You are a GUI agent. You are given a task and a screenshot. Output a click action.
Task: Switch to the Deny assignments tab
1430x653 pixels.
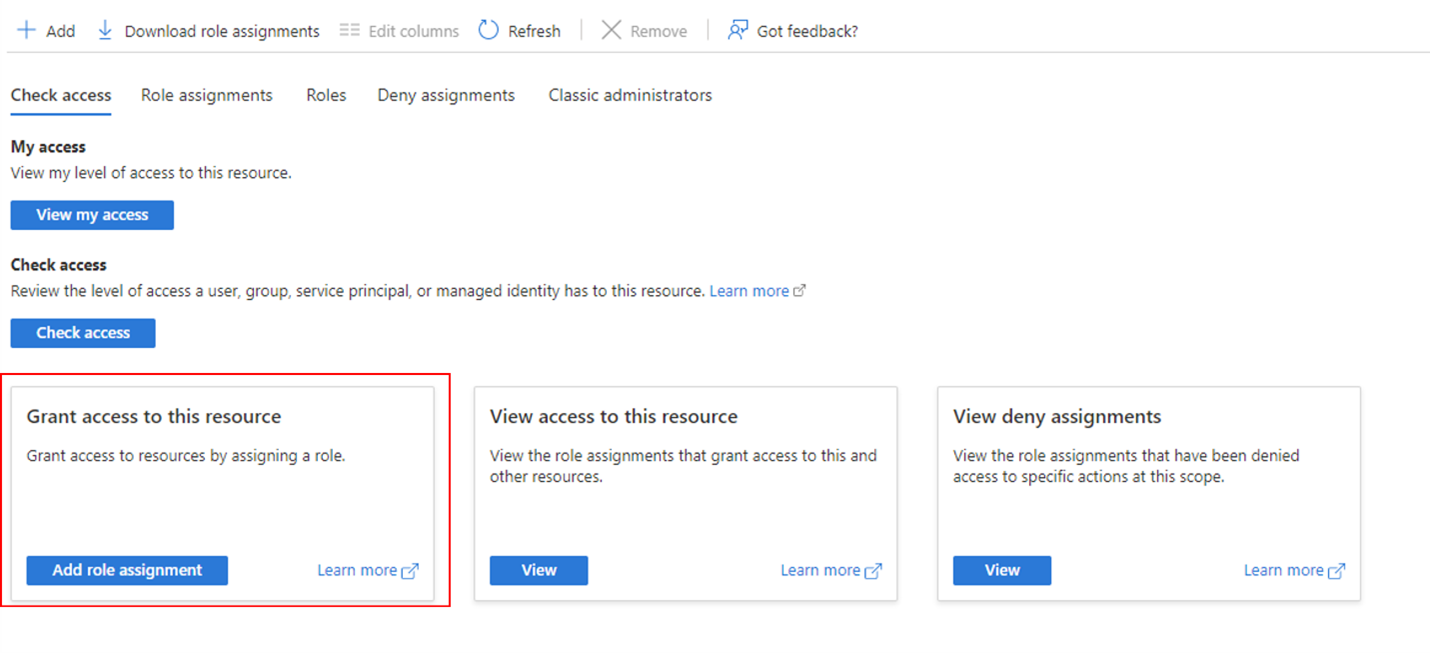click(x=445, y=95)
